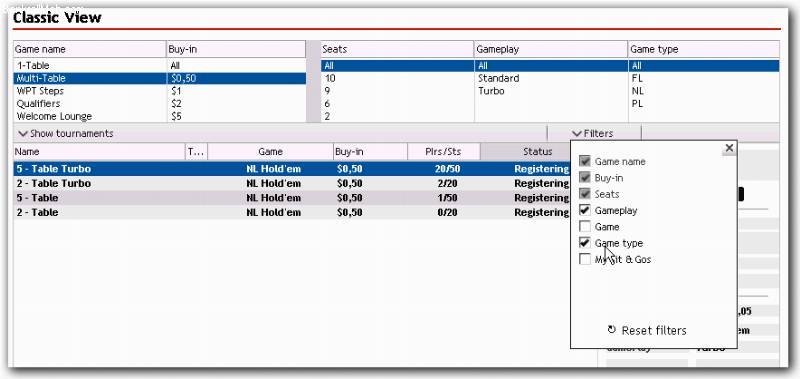
Task: Select All in the Seats list
Action: [397, 65]
